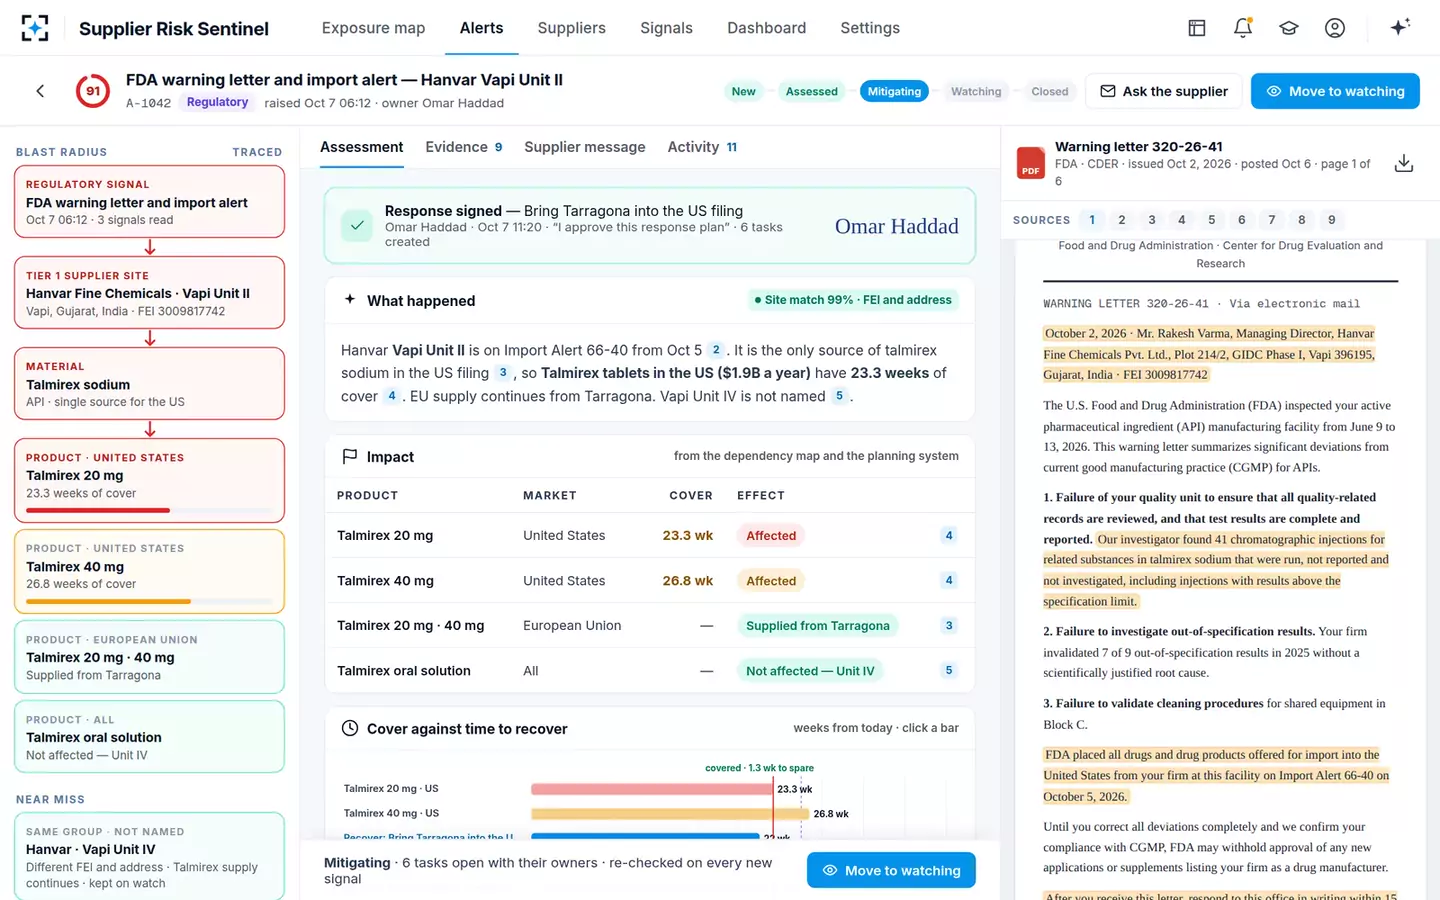Go back with the left chevron
1440x900 pixels.
(40, 91)
